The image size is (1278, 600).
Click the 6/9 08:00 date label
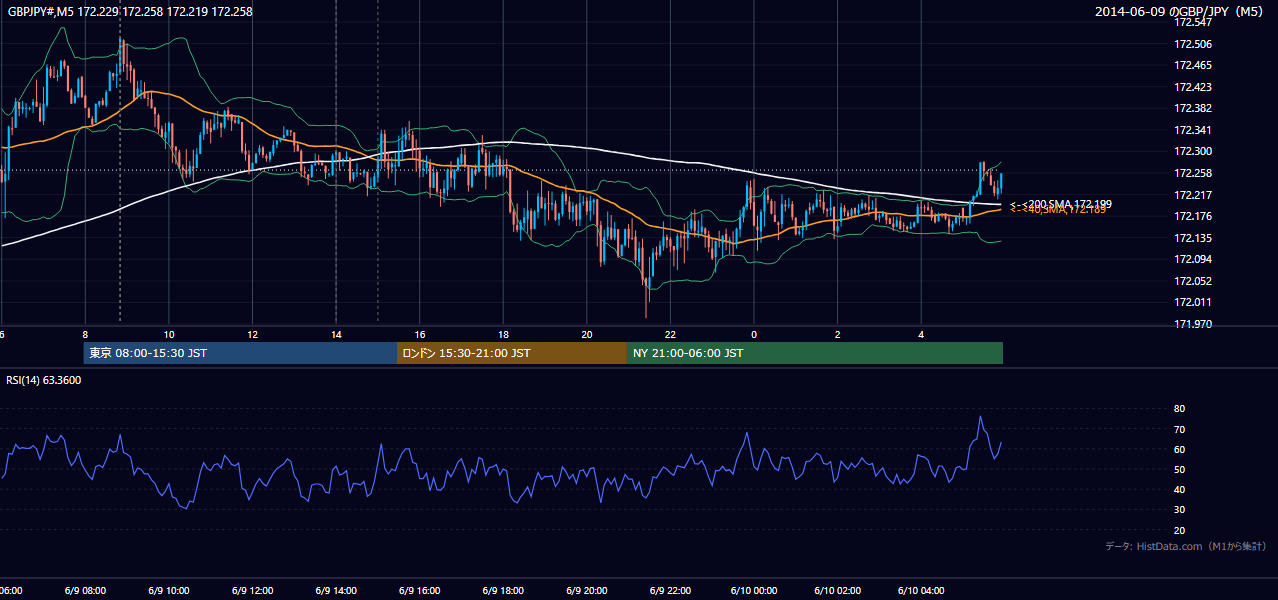(x=84, y=591)
